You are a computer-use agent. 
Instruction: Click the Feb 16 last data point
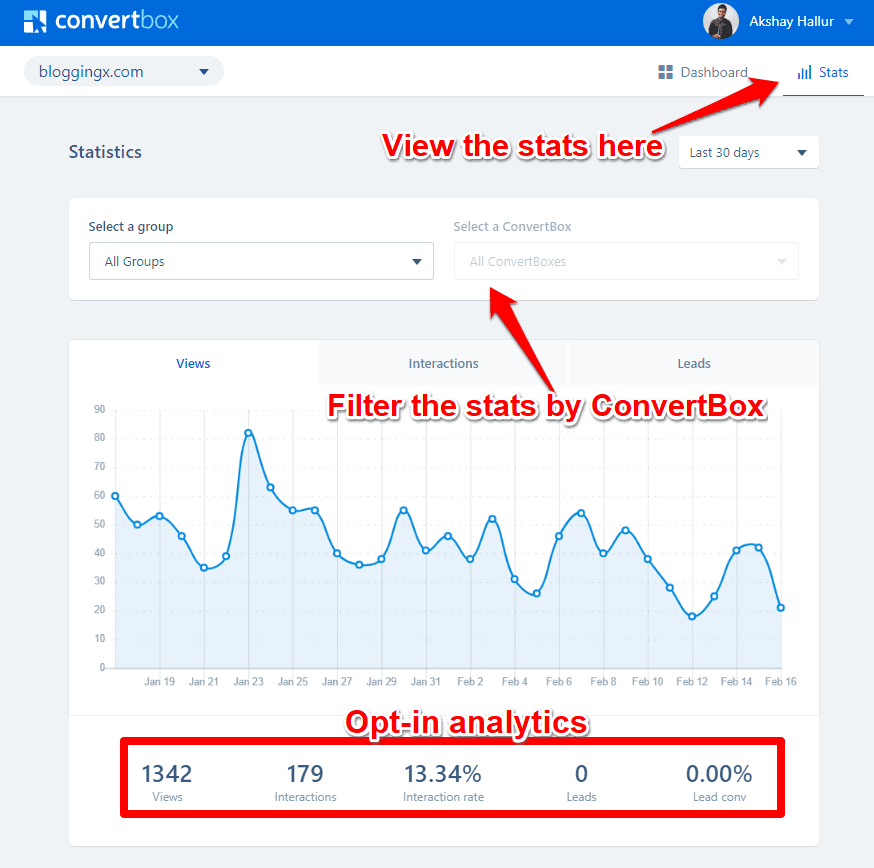tap(780, 608)
